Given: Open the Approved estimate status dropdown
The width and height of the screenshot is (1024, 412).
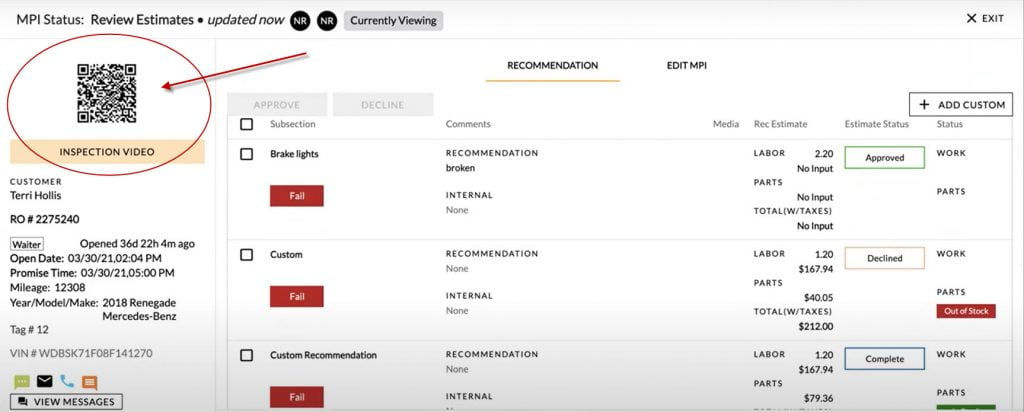Looking at the screenshot, I should point(884,157).
